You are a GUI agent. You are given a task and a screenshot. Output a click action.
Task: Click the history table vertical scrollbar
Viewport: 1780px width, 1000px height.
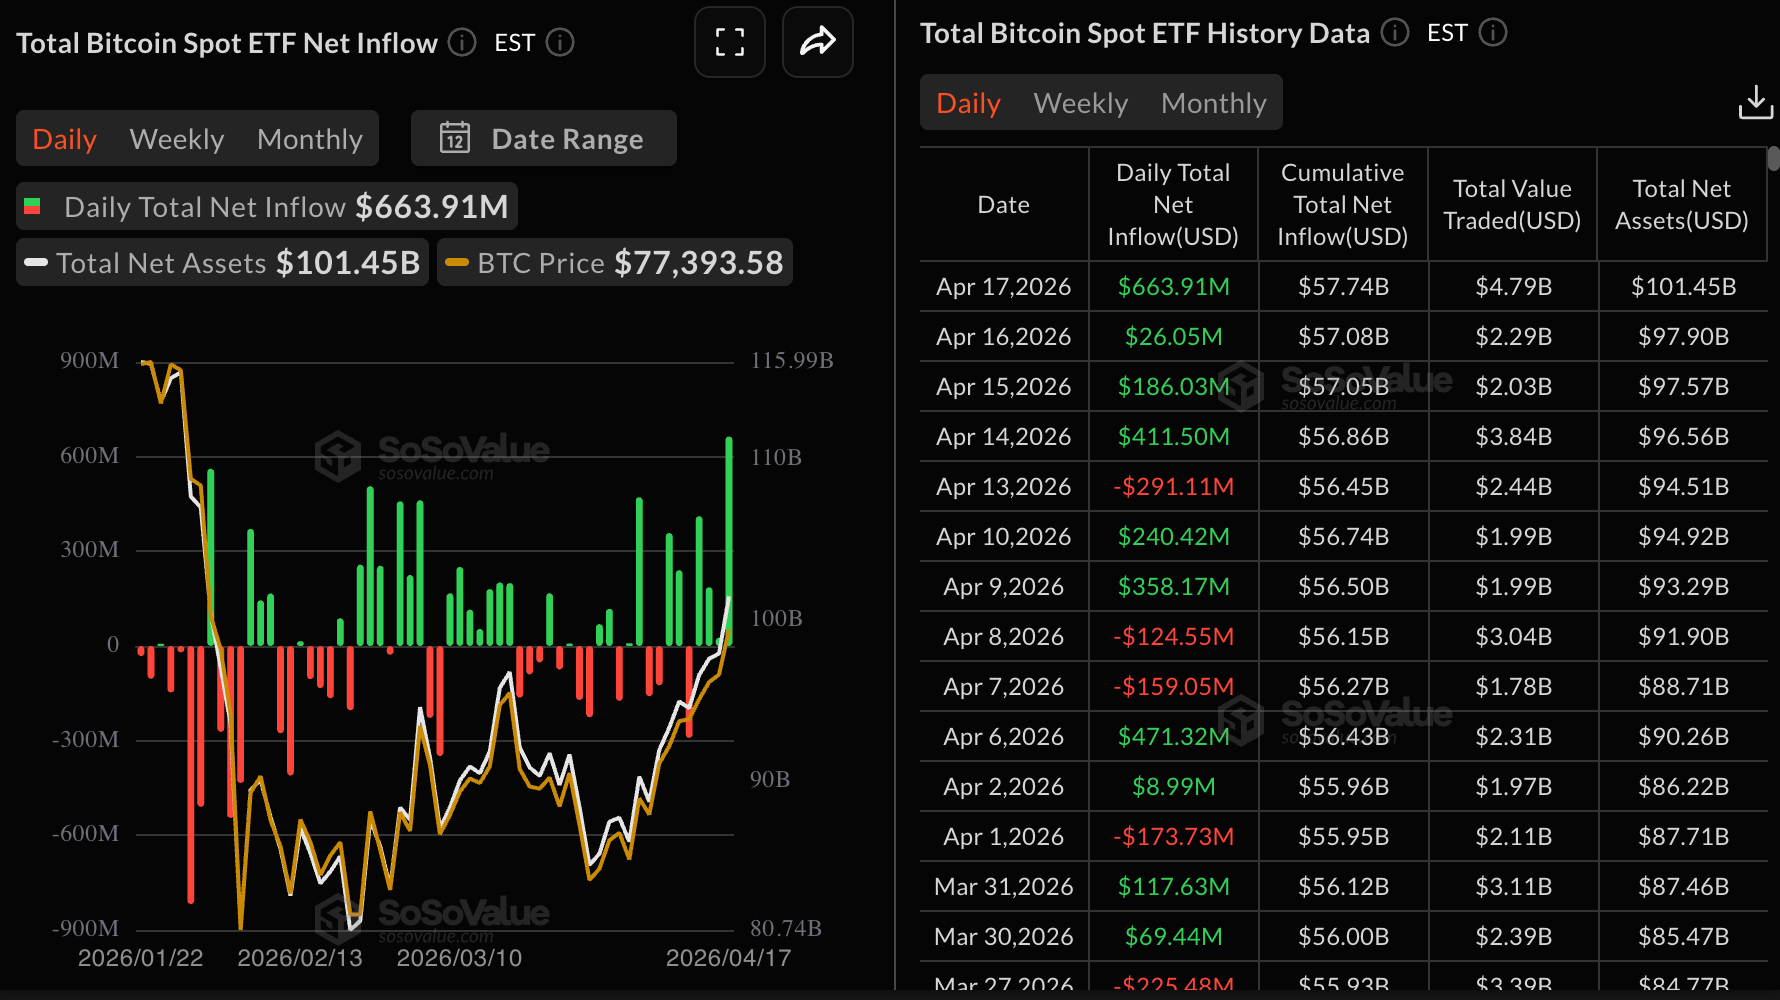point(1773,158)
